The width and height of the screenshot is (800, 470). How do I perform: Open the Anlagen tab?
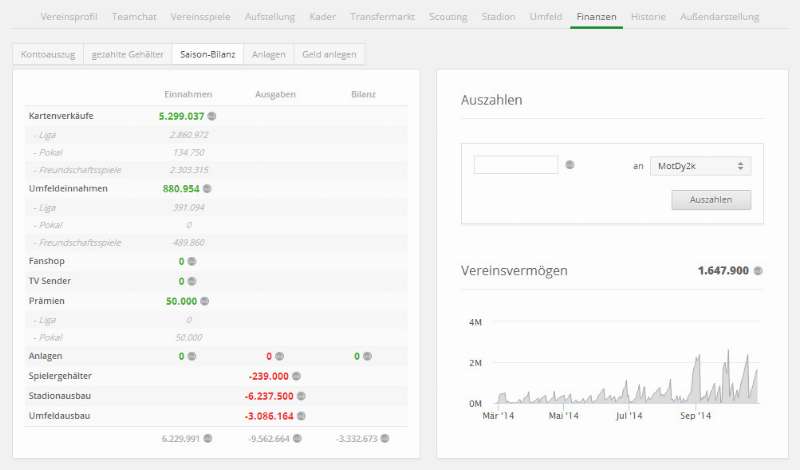pos(268,54)
